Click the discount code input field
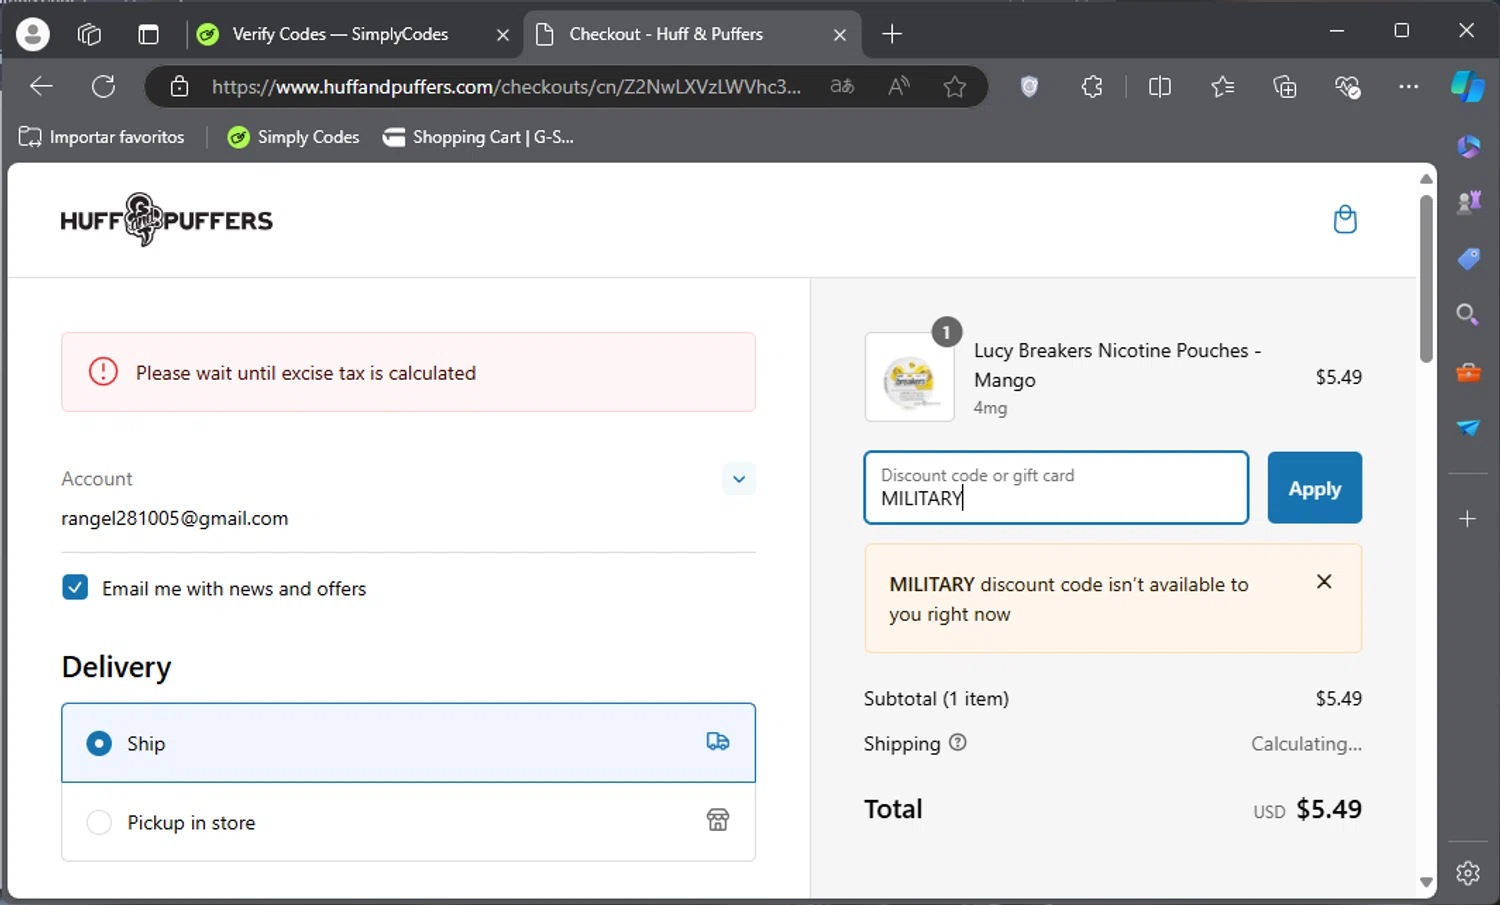This screenshot has height=905, width=1500. click(1055, 488)
